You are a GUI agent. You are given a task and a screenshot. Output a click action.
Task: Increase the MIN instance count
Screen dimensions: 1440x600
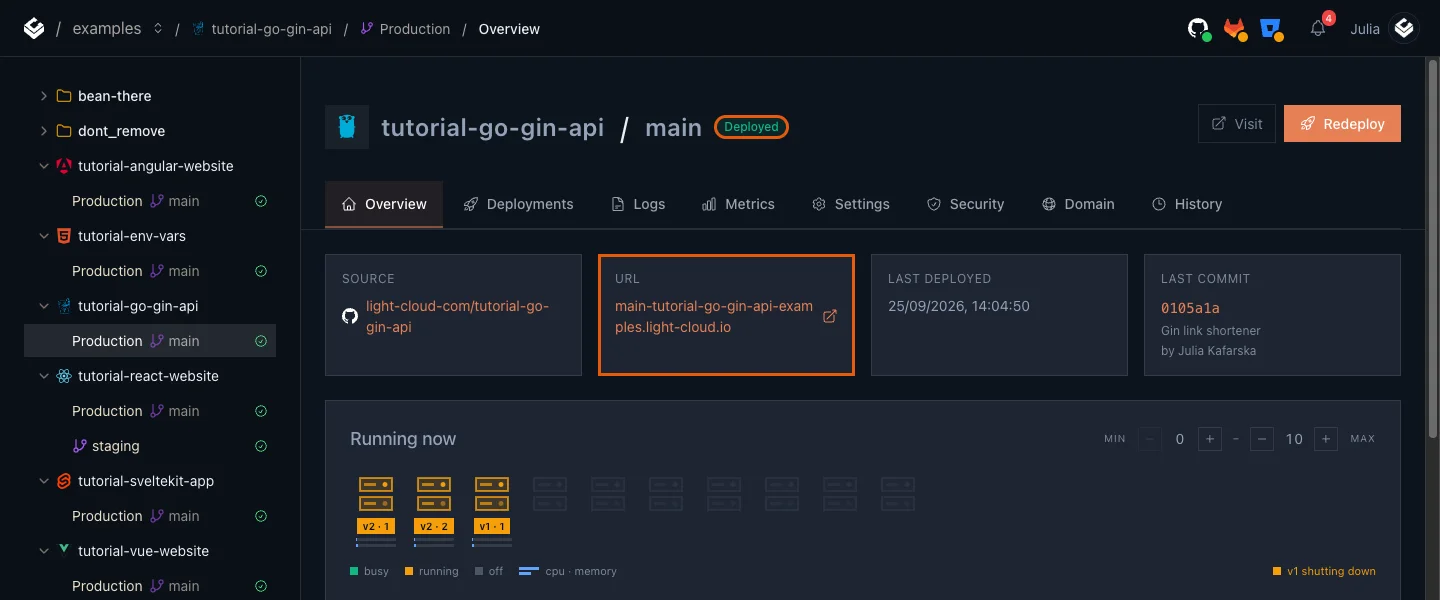(x=1209, y=439)
